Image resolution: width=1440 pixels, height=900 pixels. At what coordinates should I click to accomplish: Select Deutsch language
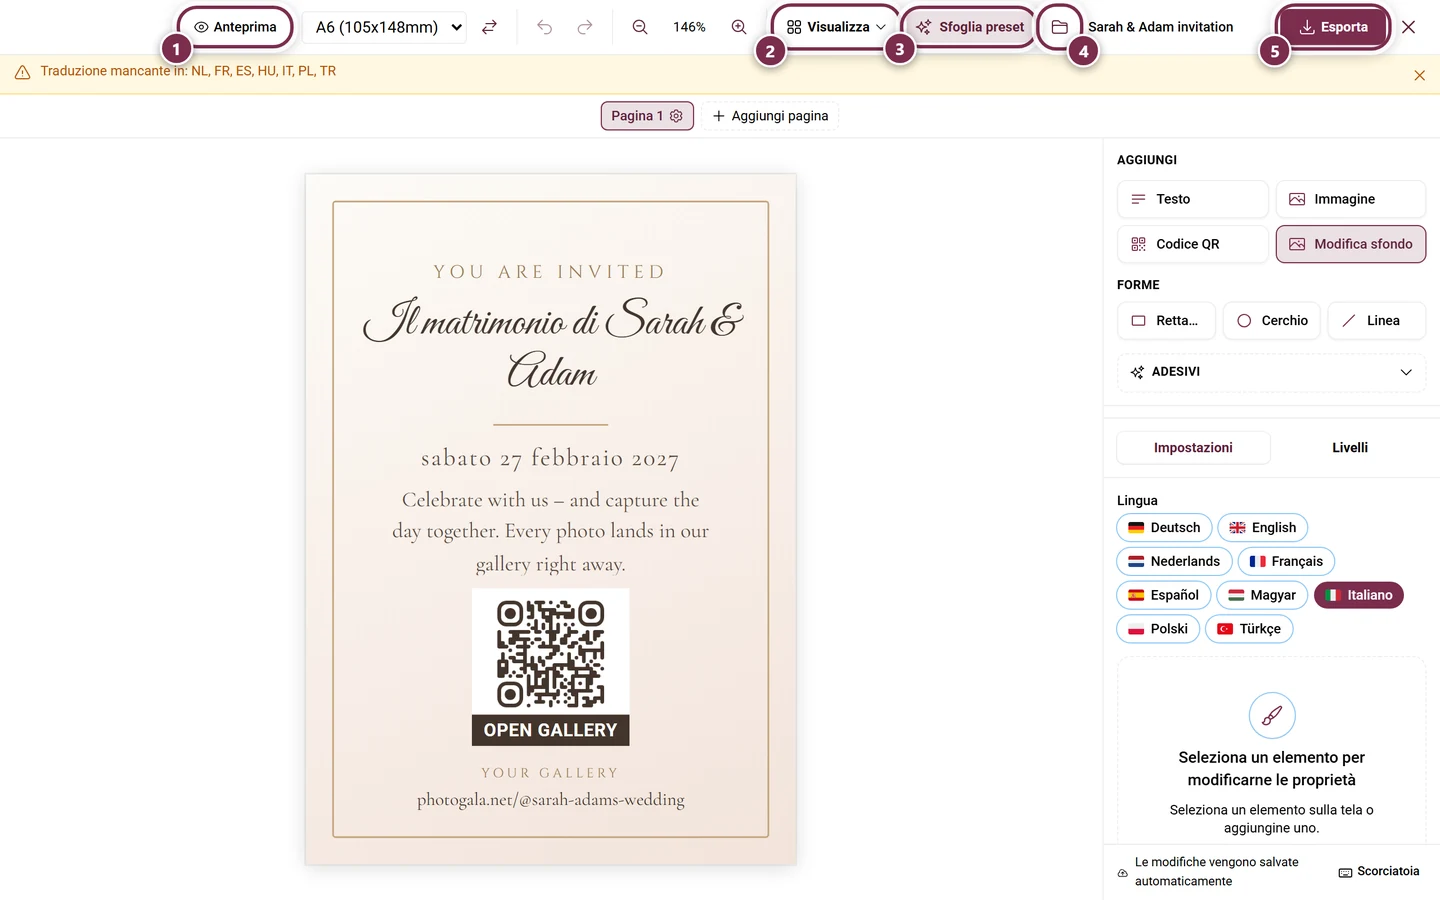click(1164, 528)
